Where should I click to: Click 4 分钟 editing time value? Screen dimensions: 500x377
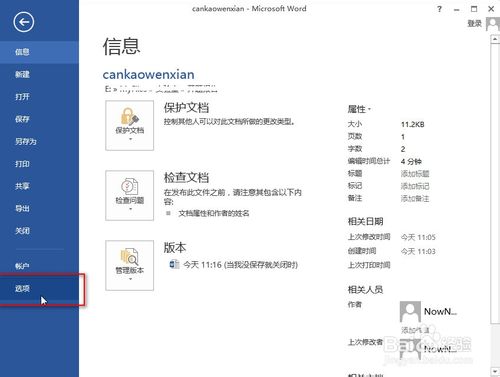411,162
